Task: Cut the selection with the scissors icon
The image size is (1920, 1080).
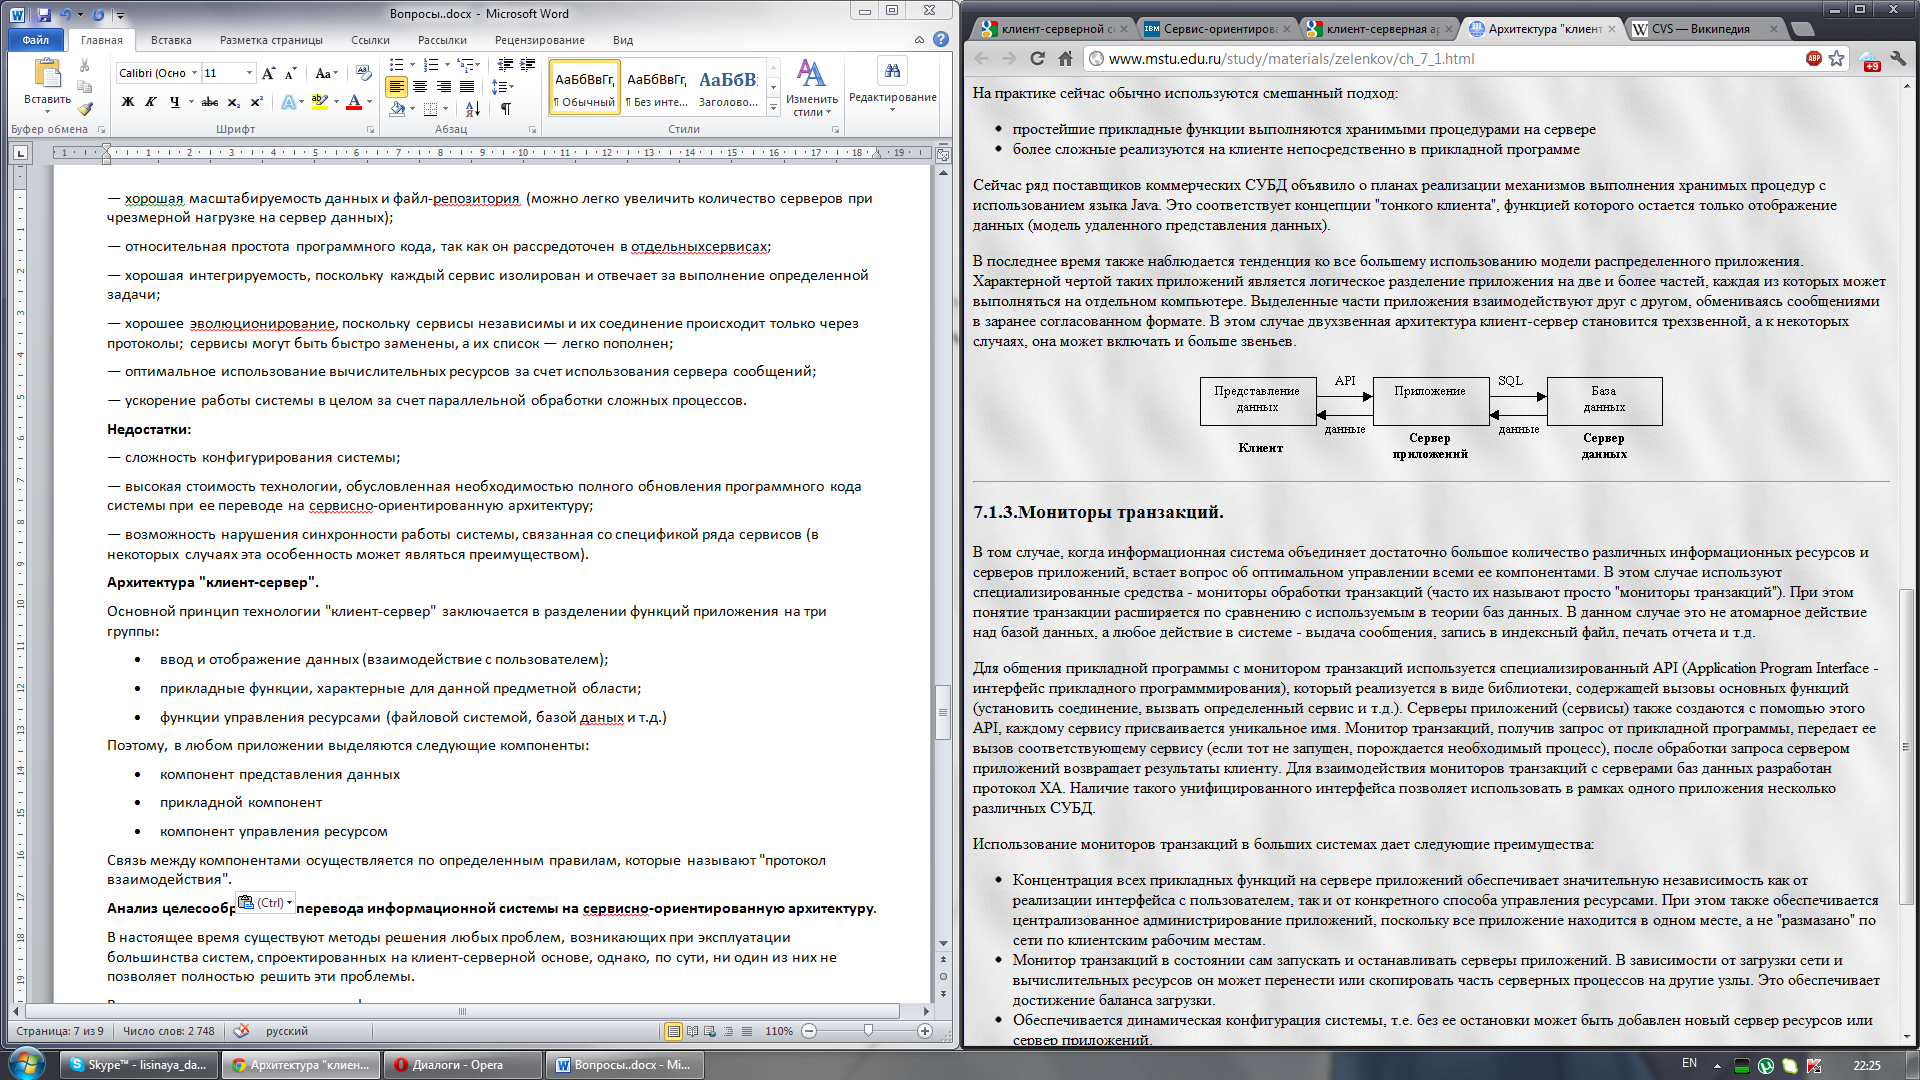Action: tap(85, 66)
